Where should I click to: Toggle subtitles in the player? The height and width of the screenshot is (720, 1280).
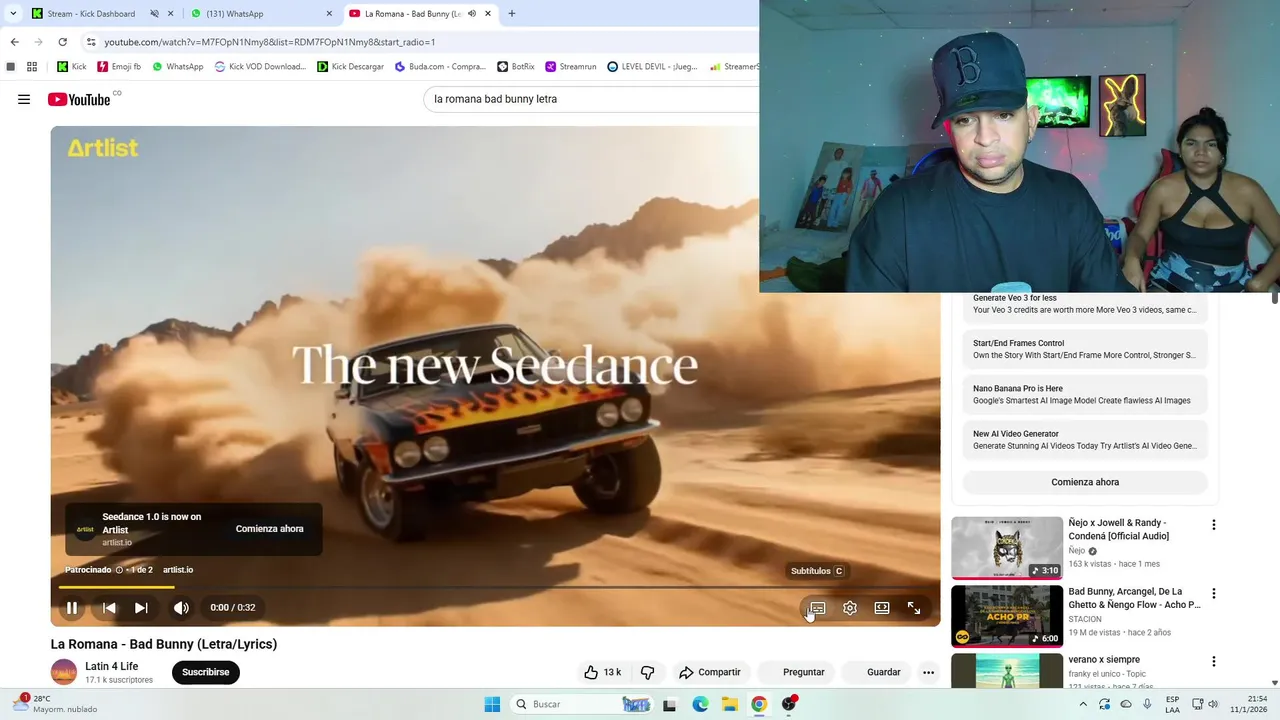(817, 607)
